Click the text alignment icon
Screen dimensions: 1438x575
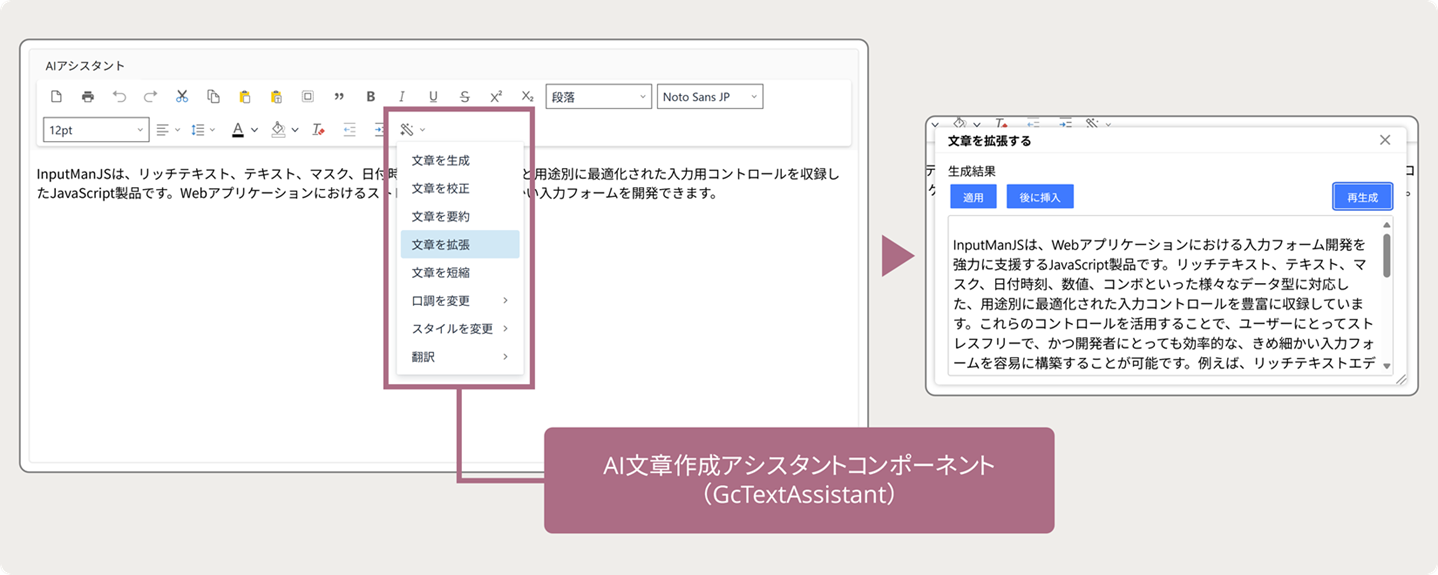pos(163,130)
